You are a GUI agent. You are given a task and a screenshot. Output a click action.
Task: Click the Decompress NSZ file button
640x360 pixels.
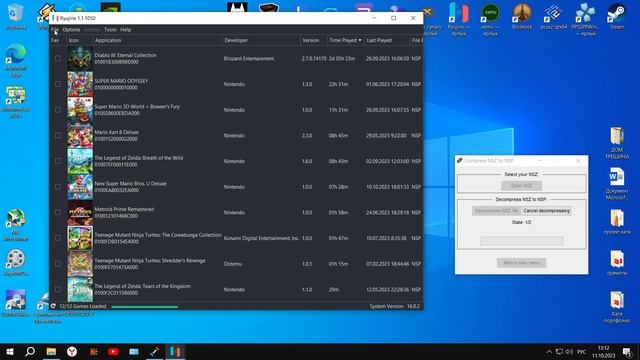tap(496, 211)
